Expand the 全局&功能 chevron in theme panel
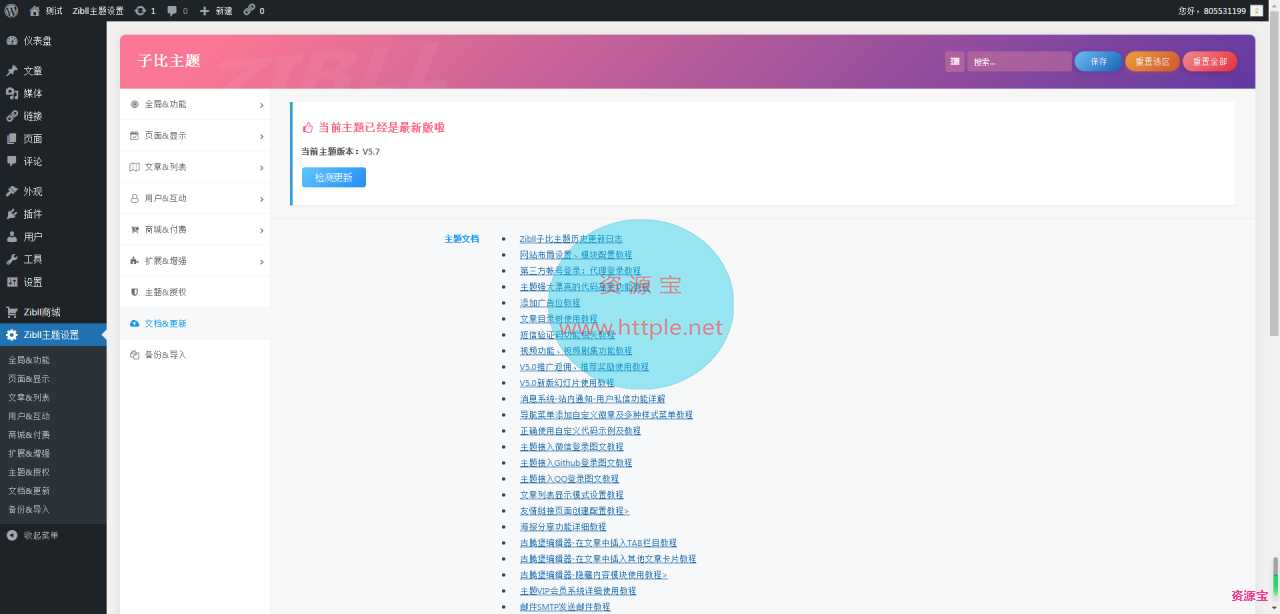 261,104
